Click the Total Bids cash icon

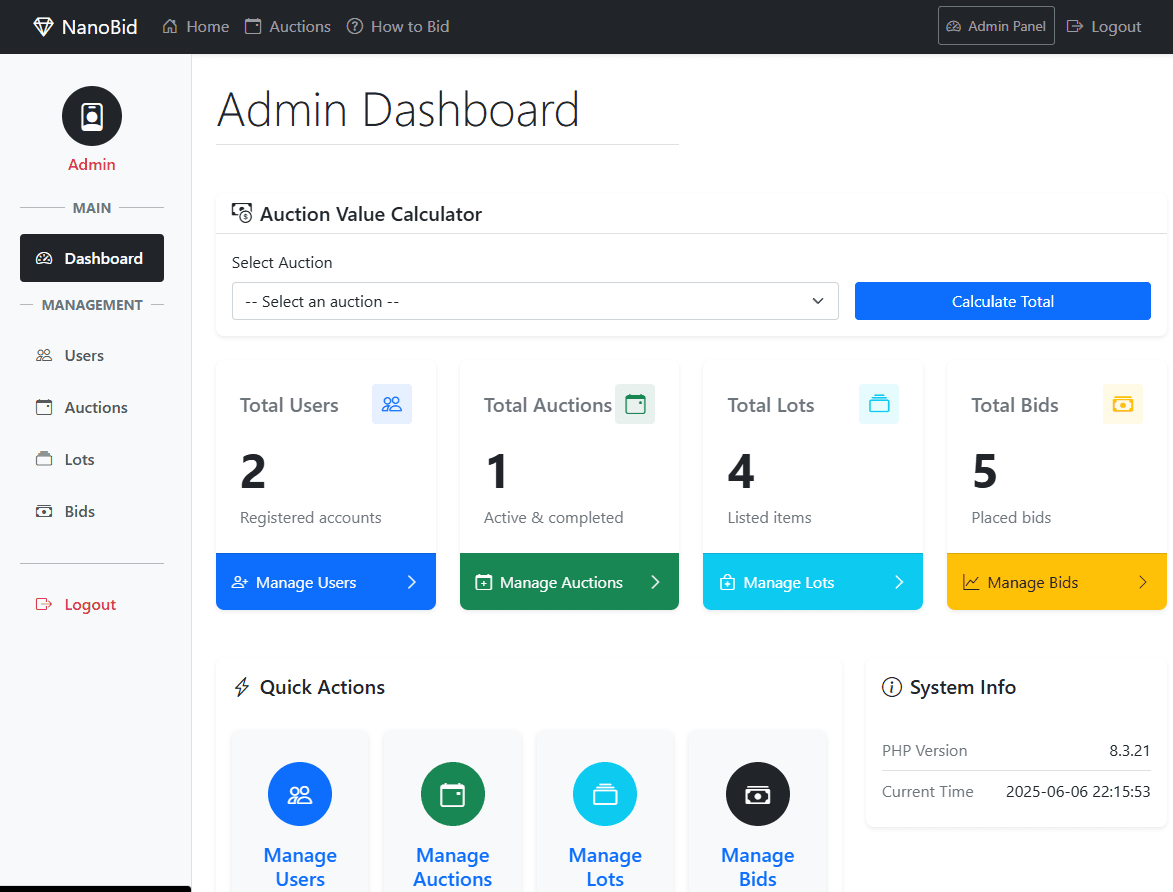point(1122,404)
